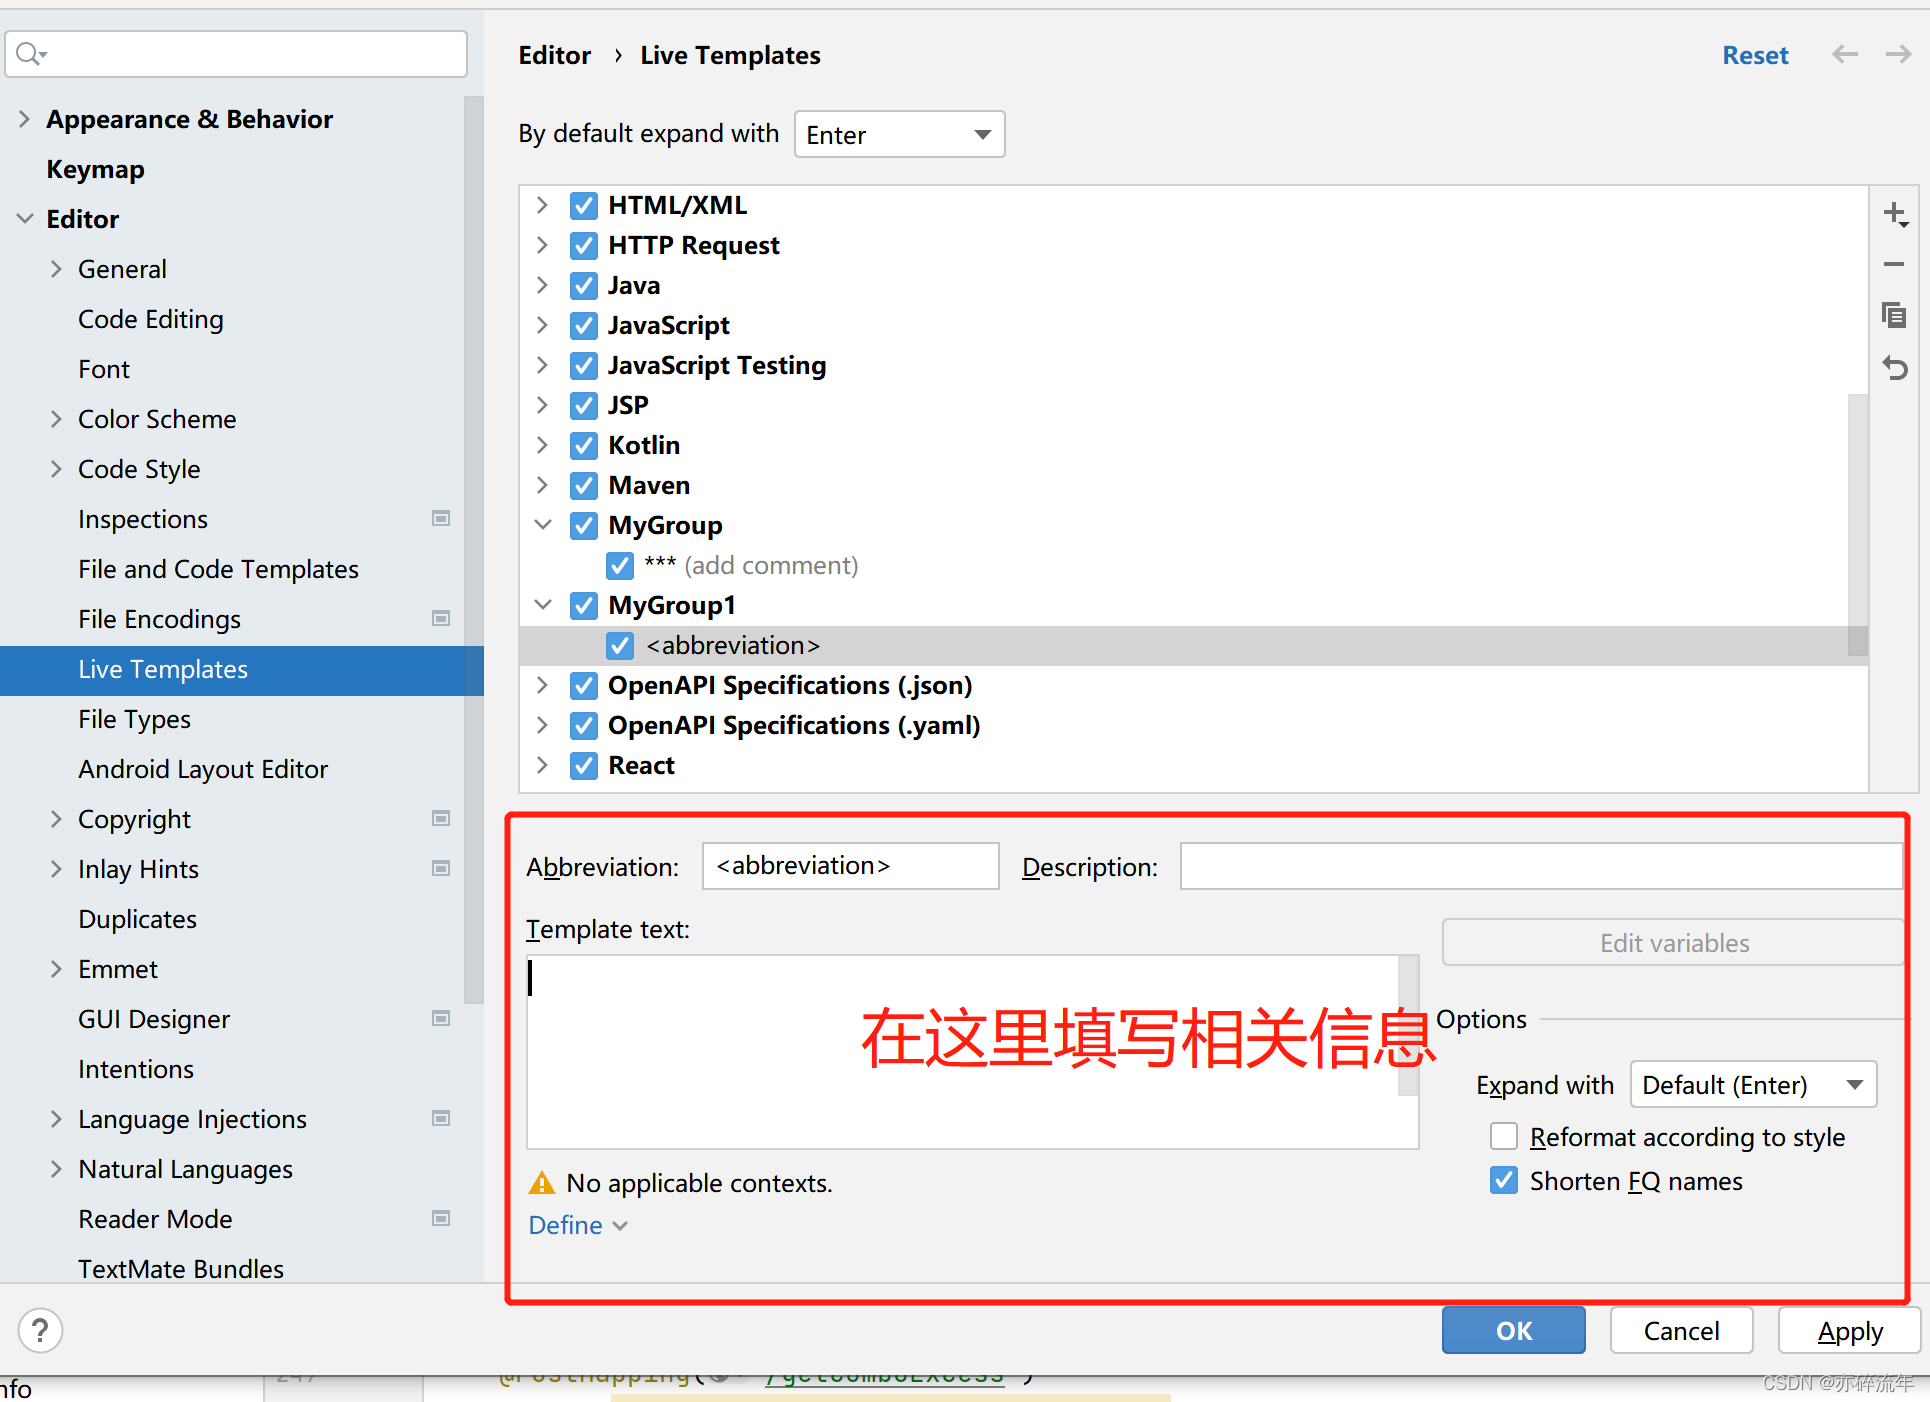
Task: Disable the Kotlin templates group checkbox
Action: tap(584, 445)
